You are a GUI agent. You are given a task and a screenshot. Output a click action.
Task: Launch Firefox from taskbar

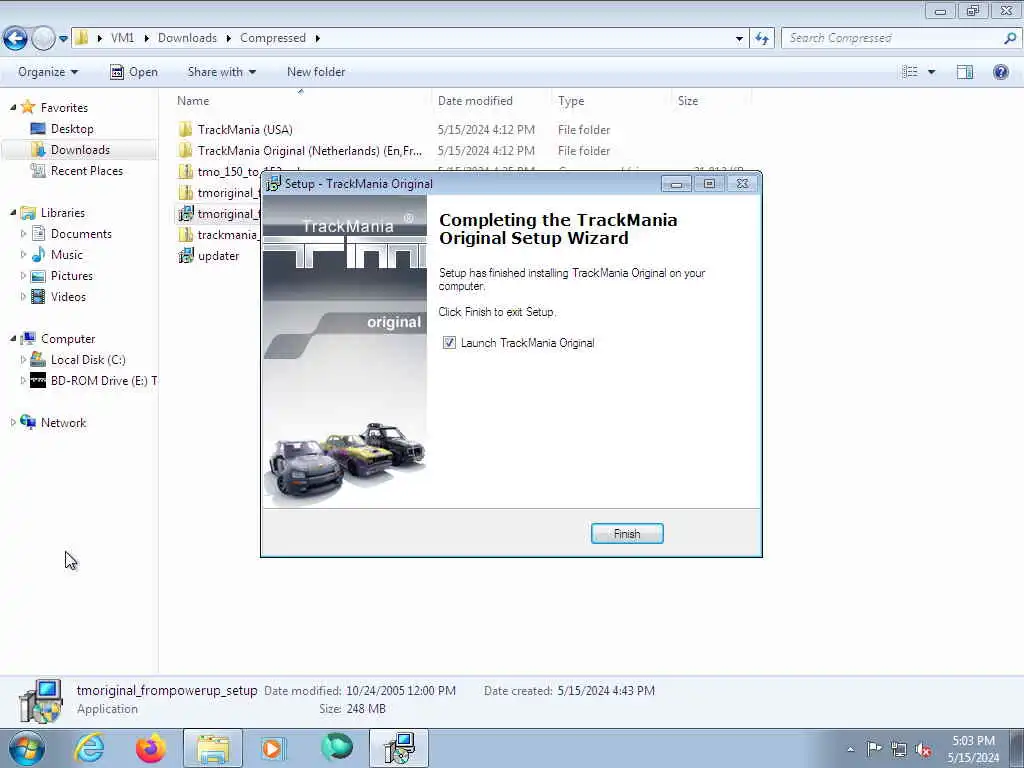[151, 748]
